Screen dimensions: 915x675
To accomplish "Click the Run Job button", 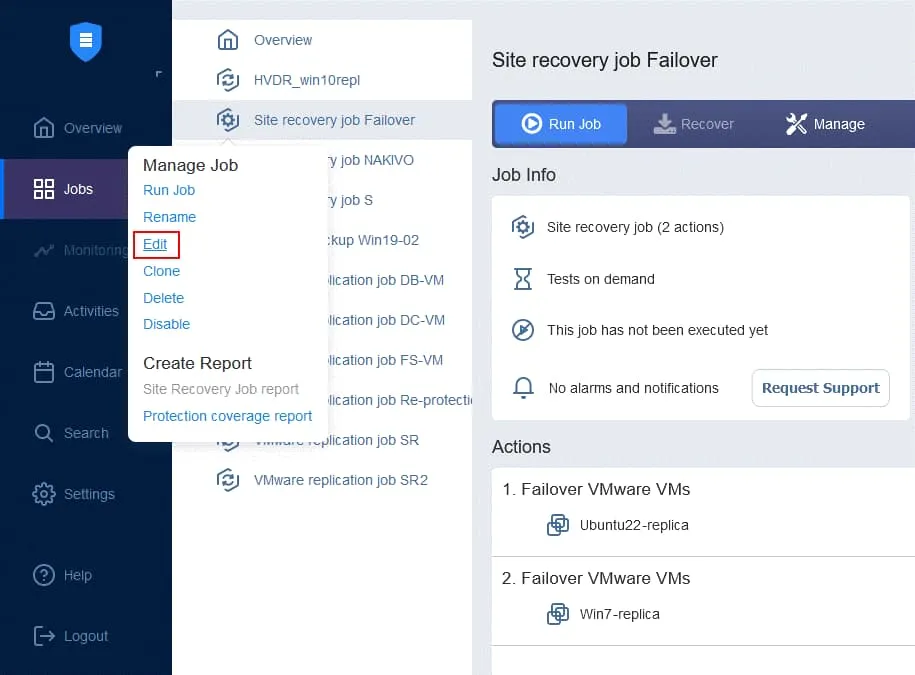I will coord(560,123).
